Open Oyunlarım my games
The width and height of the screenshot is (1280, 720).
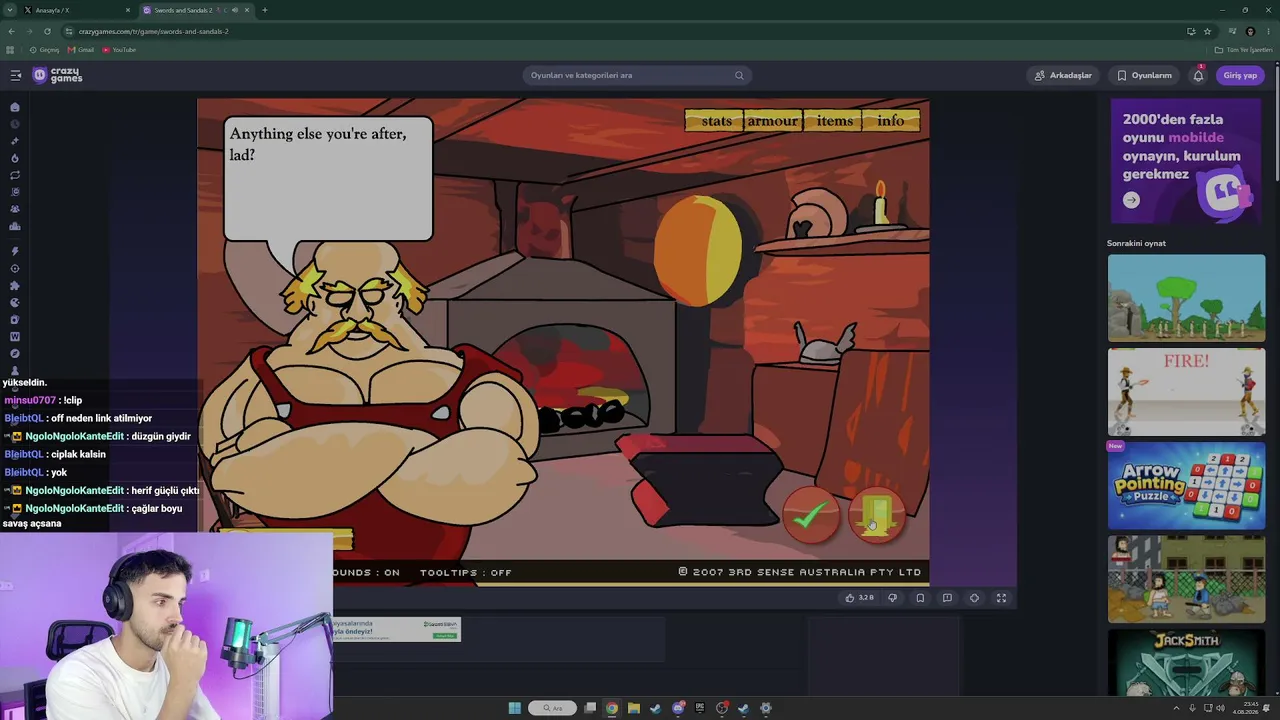[x=1144, y=75]
